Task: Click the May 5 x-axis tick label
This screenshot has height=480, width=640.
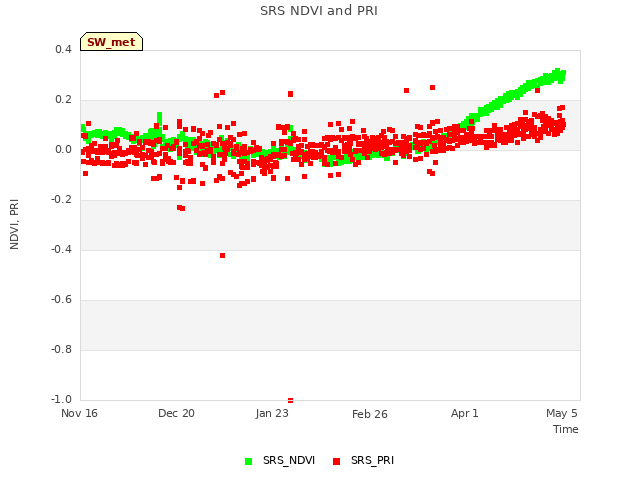Action: 562,413
